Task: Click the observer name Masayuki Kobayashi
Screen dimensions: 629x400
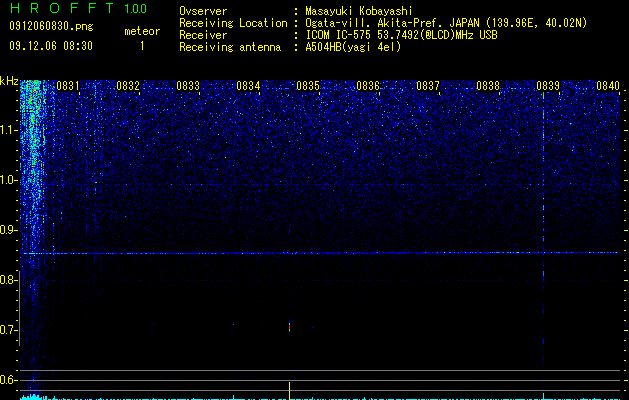Action: [x=359, y=11]
